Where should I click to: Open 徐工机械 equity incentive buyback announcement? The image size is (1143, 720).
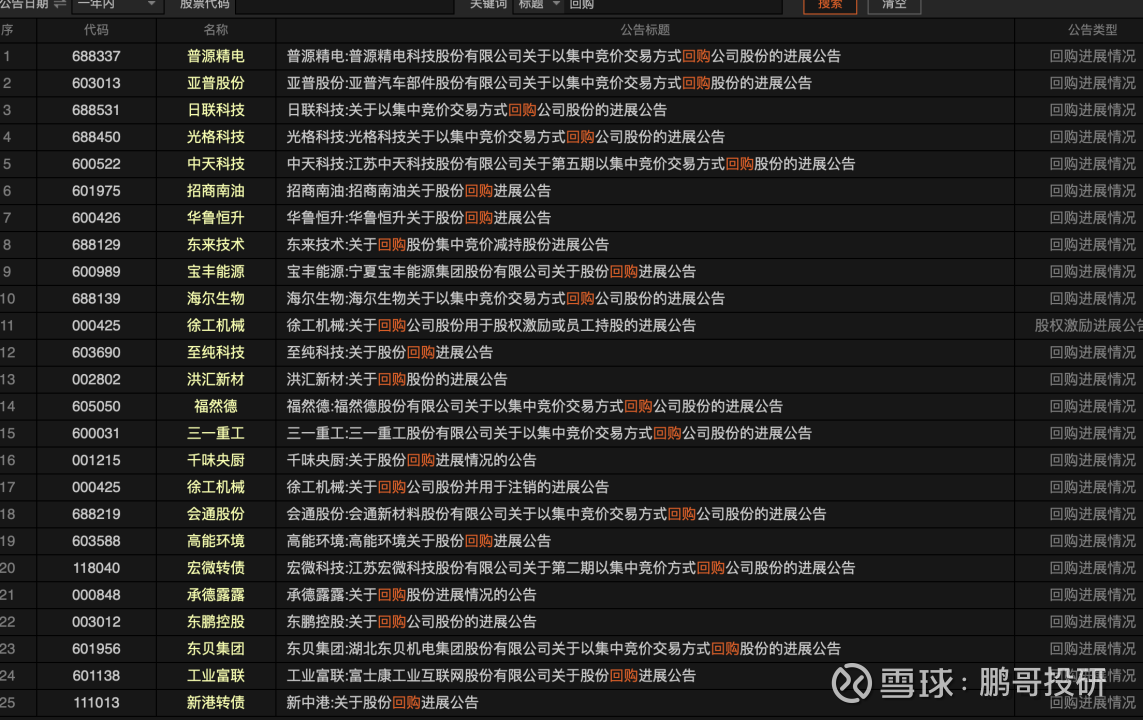pos(491,326)
